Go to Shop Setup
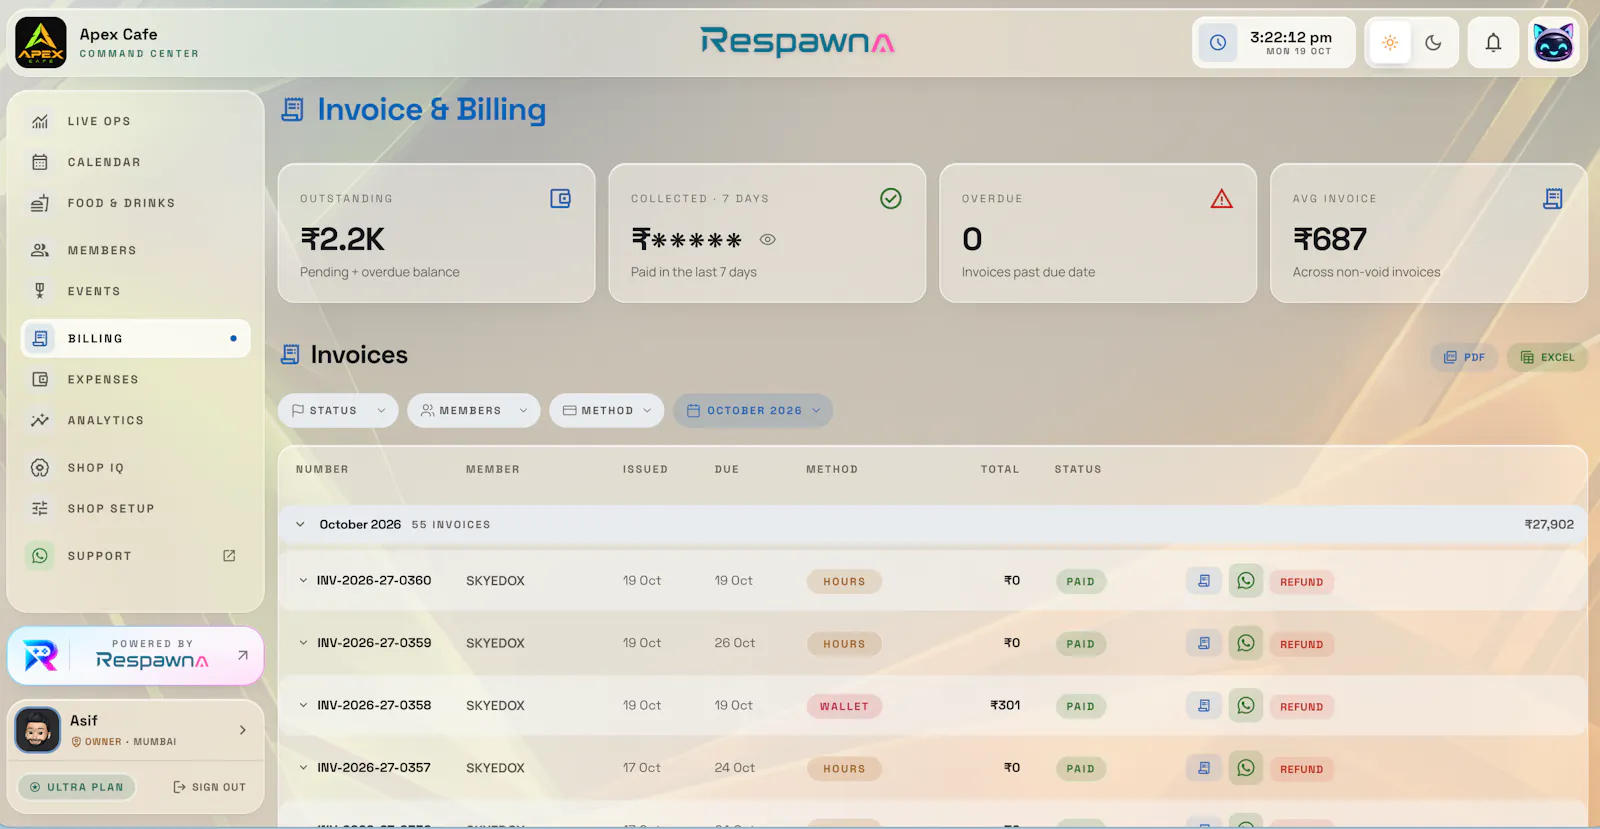 [x=136, y=508]
